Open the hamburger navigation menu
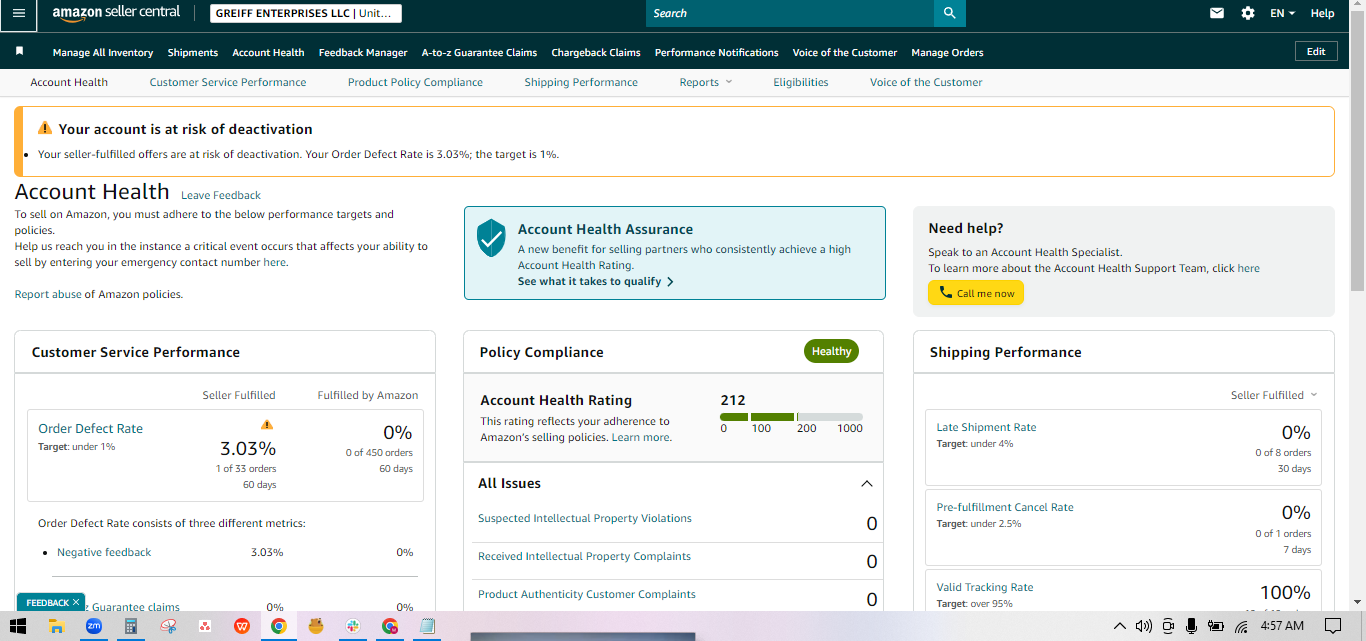The width and height of the screenshot is (1366, 641). 18,13
